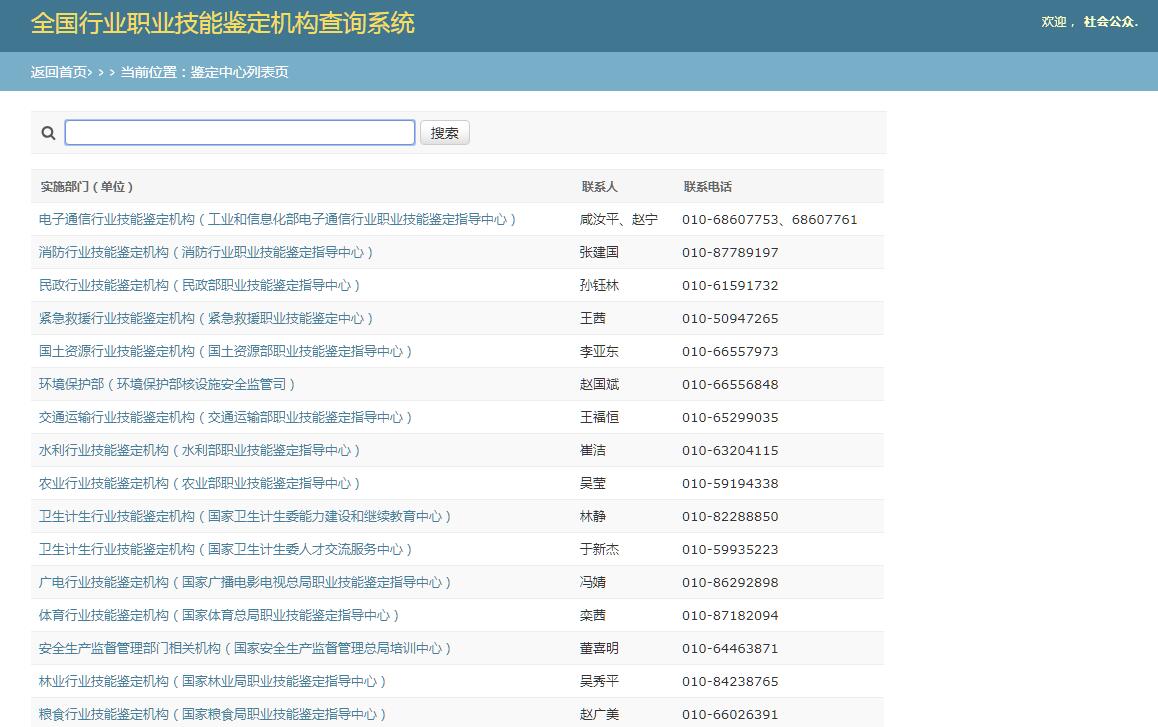This screenshot has height=727, width=1158.
Task: Open 卫生计生 link with 人才交流服务中心
Action: [x=225, y=549]
